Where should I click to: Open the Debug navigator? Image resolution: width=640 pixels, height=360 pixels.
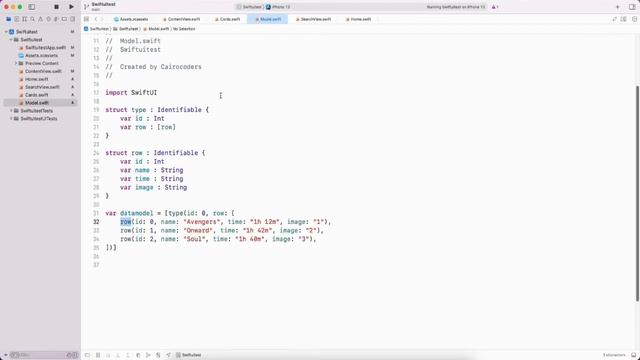coord(56,19)
